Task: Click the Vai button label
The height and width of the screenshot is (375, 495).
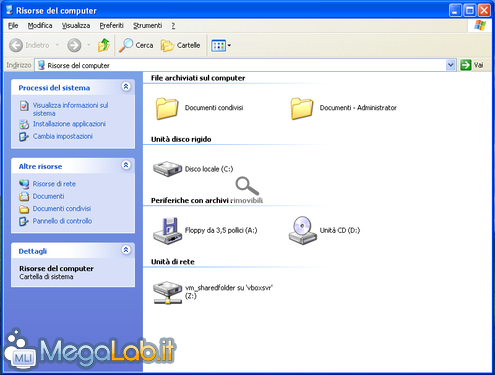Action: click(x=479, y=65)
